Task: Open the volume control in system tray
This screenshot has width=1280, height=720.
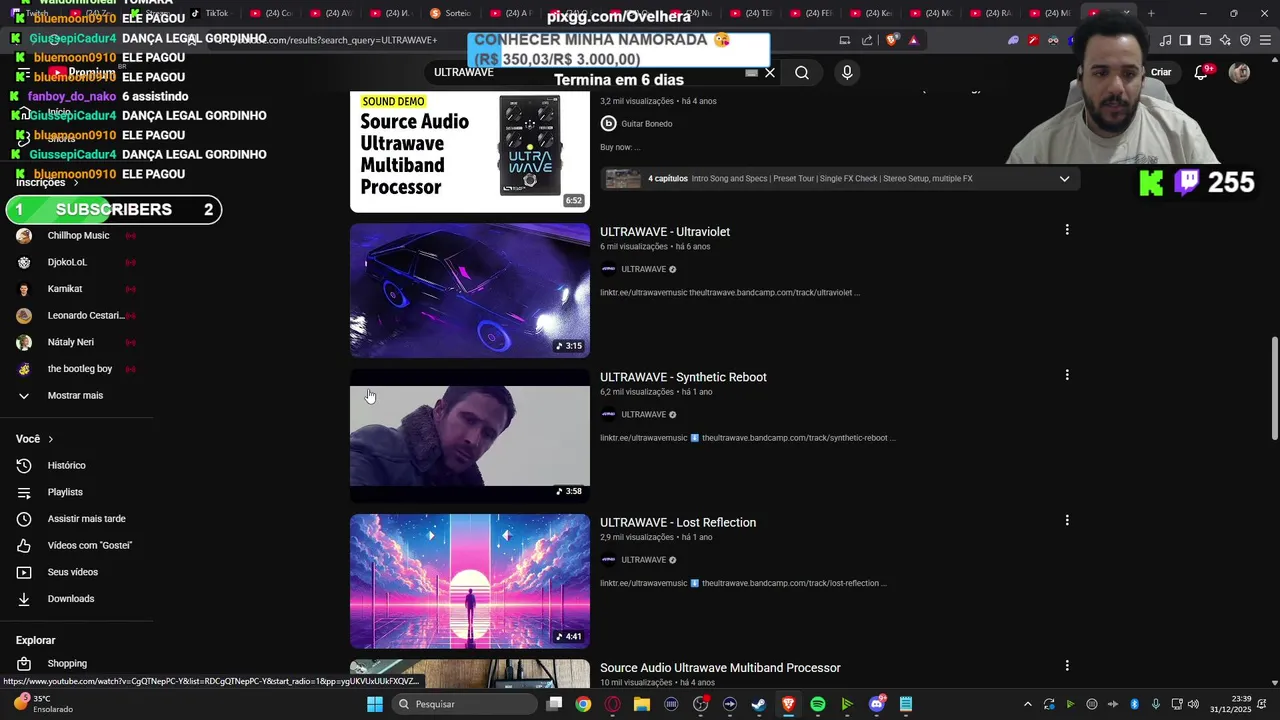Action: point(1193,704)
